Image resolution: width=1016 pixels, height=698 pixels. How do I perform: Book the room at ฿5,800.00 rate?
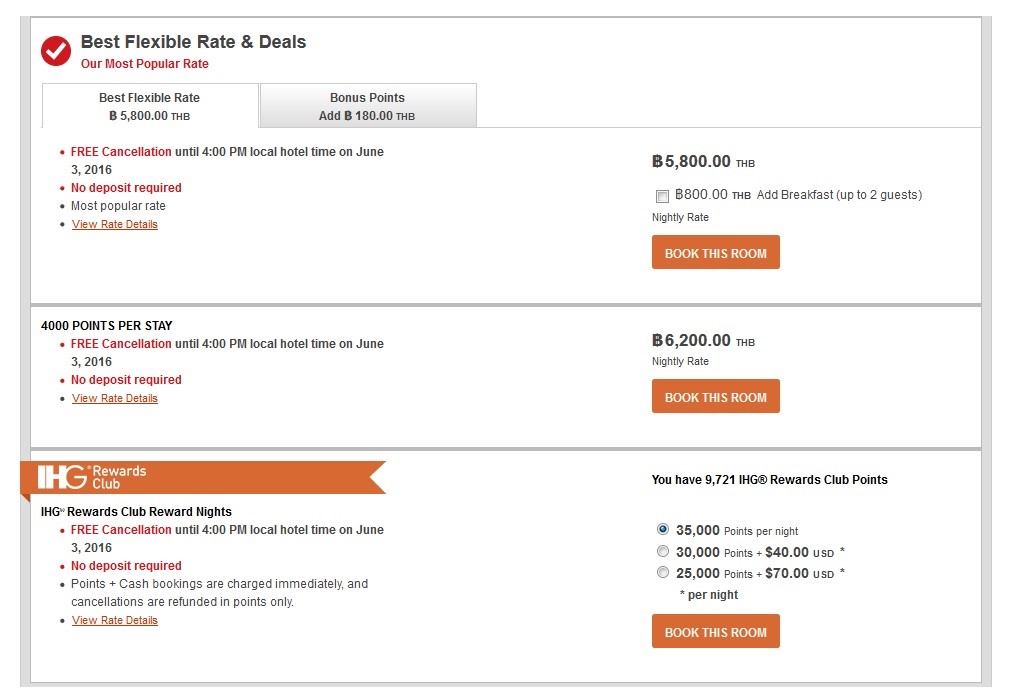[x=715, y=253]
